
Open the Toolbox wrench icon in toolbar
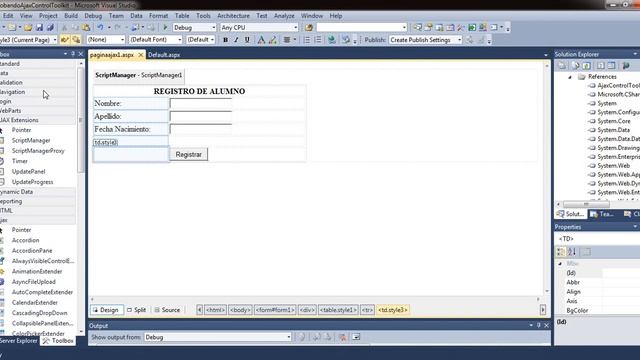coord(461,27)
